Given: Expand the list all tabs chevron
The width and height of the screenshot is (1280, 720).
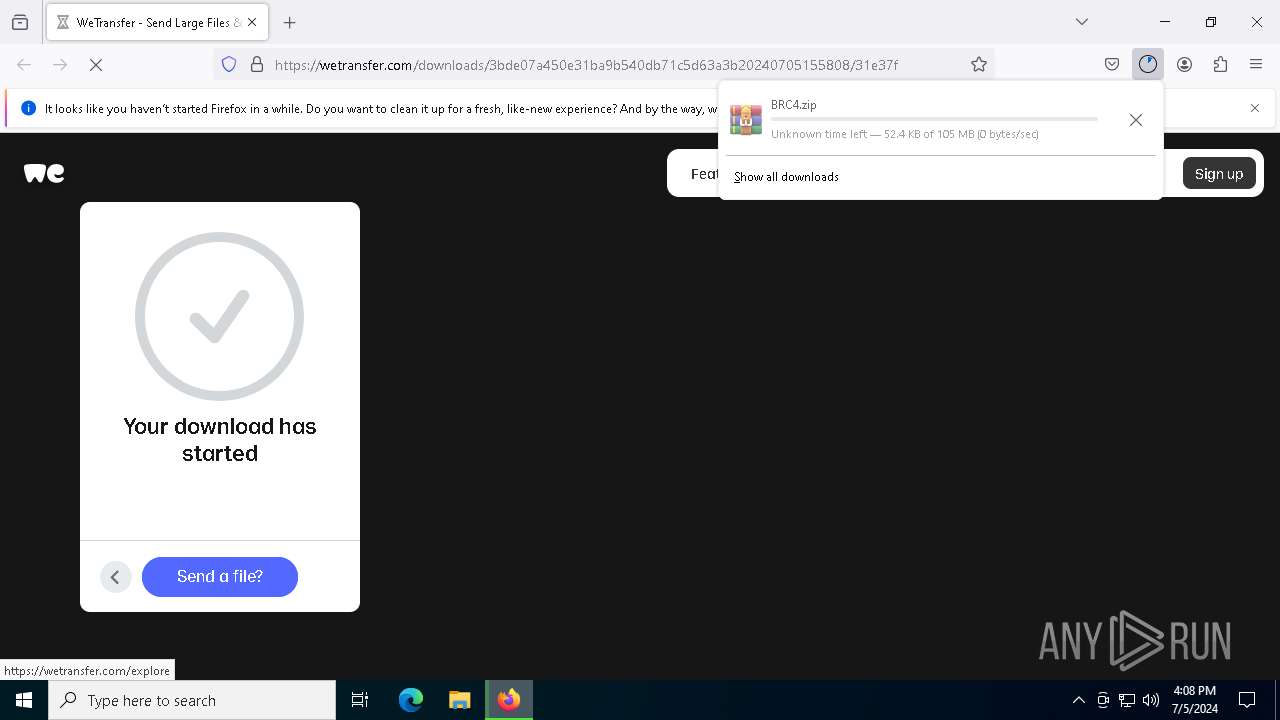Looking at the screenshot, I should (x=1082, y=22).
